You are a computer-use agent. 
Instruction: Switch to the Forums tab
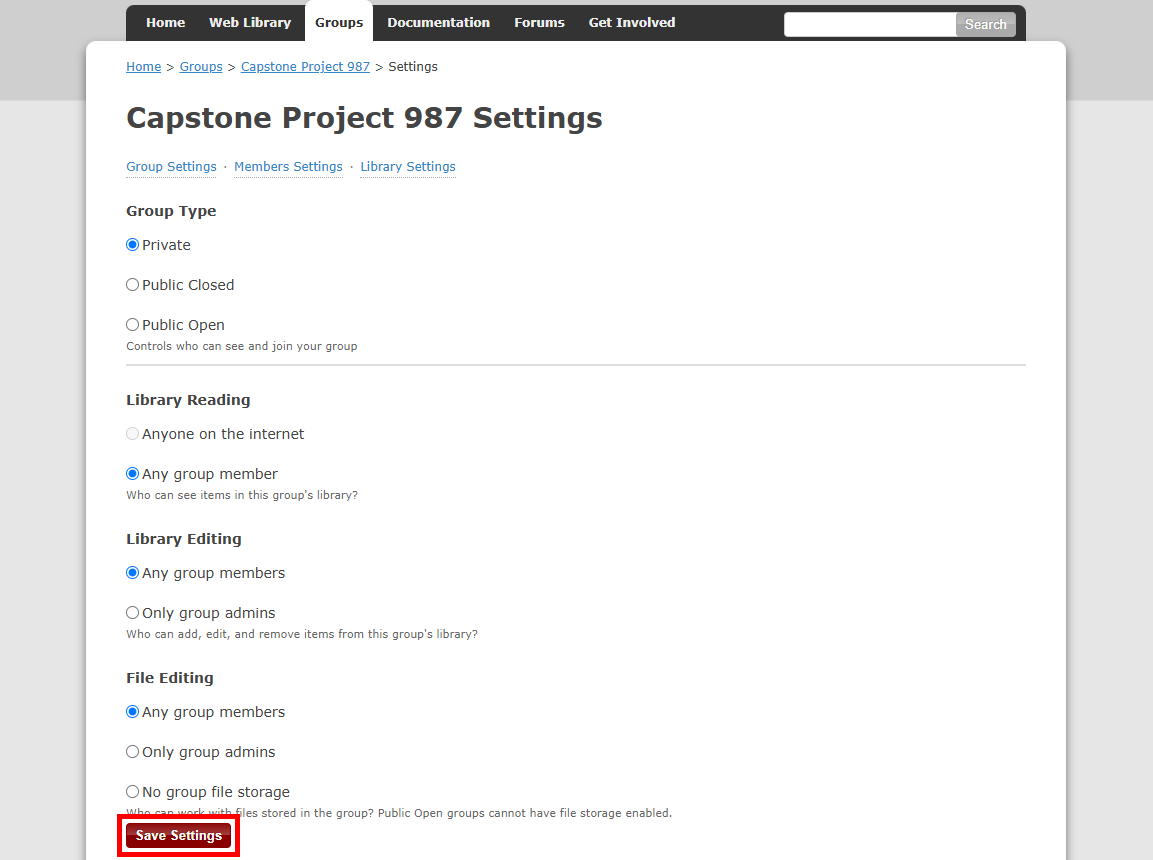(539, 23)
